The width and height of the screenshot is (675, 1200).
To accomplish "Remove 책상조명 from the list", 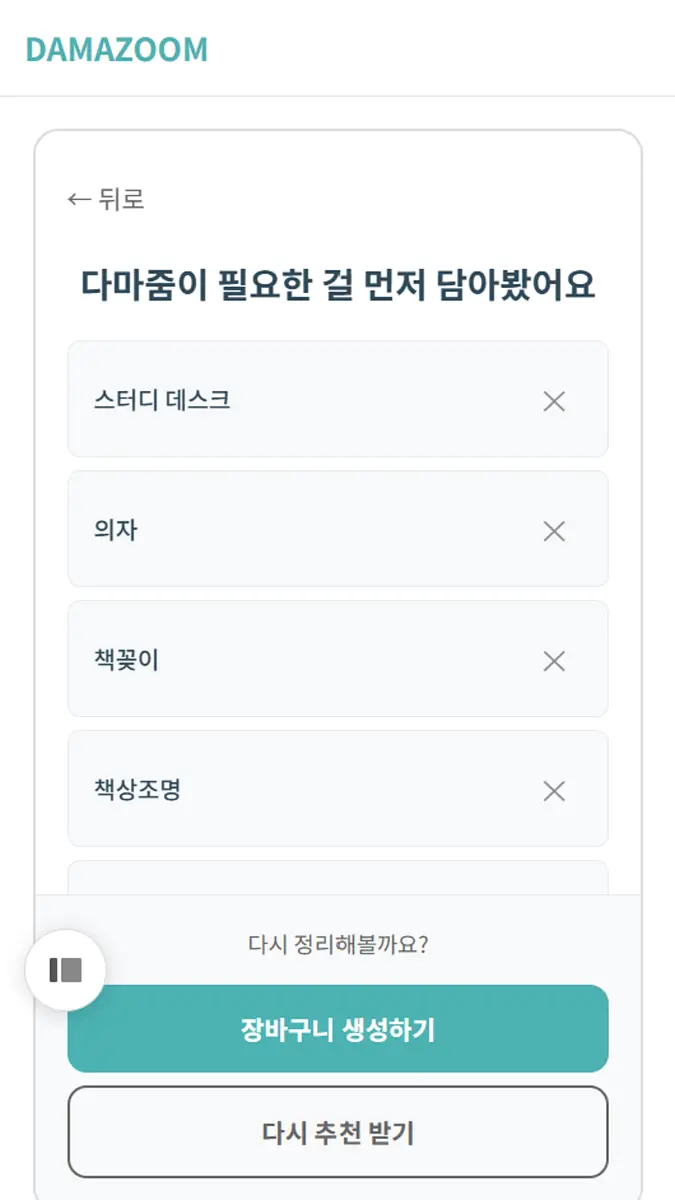I will (x=554, y=791).
